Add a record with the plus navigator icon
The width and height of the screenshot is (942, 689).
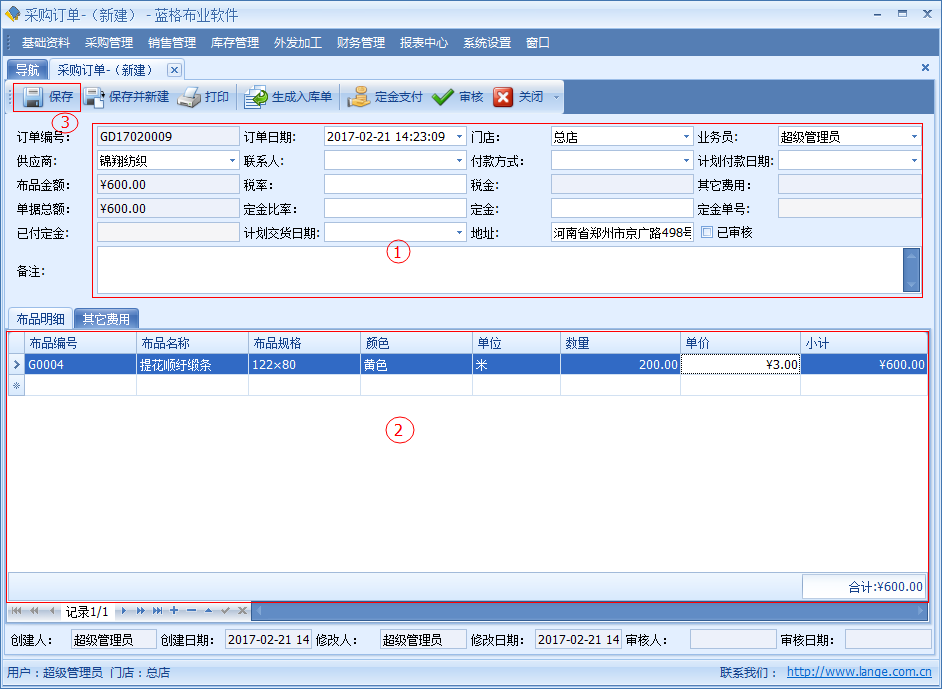click(174, 610)
